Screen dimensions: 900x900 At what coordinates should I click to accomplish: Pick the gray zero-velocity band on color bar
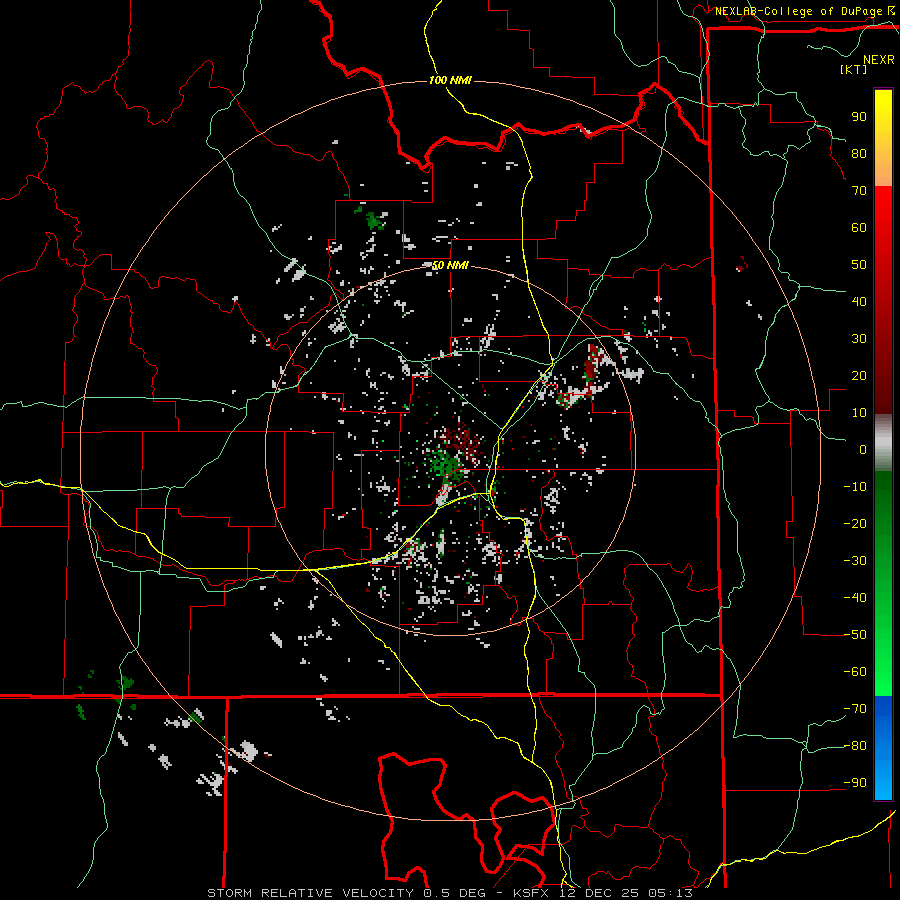tap(883, 443)
